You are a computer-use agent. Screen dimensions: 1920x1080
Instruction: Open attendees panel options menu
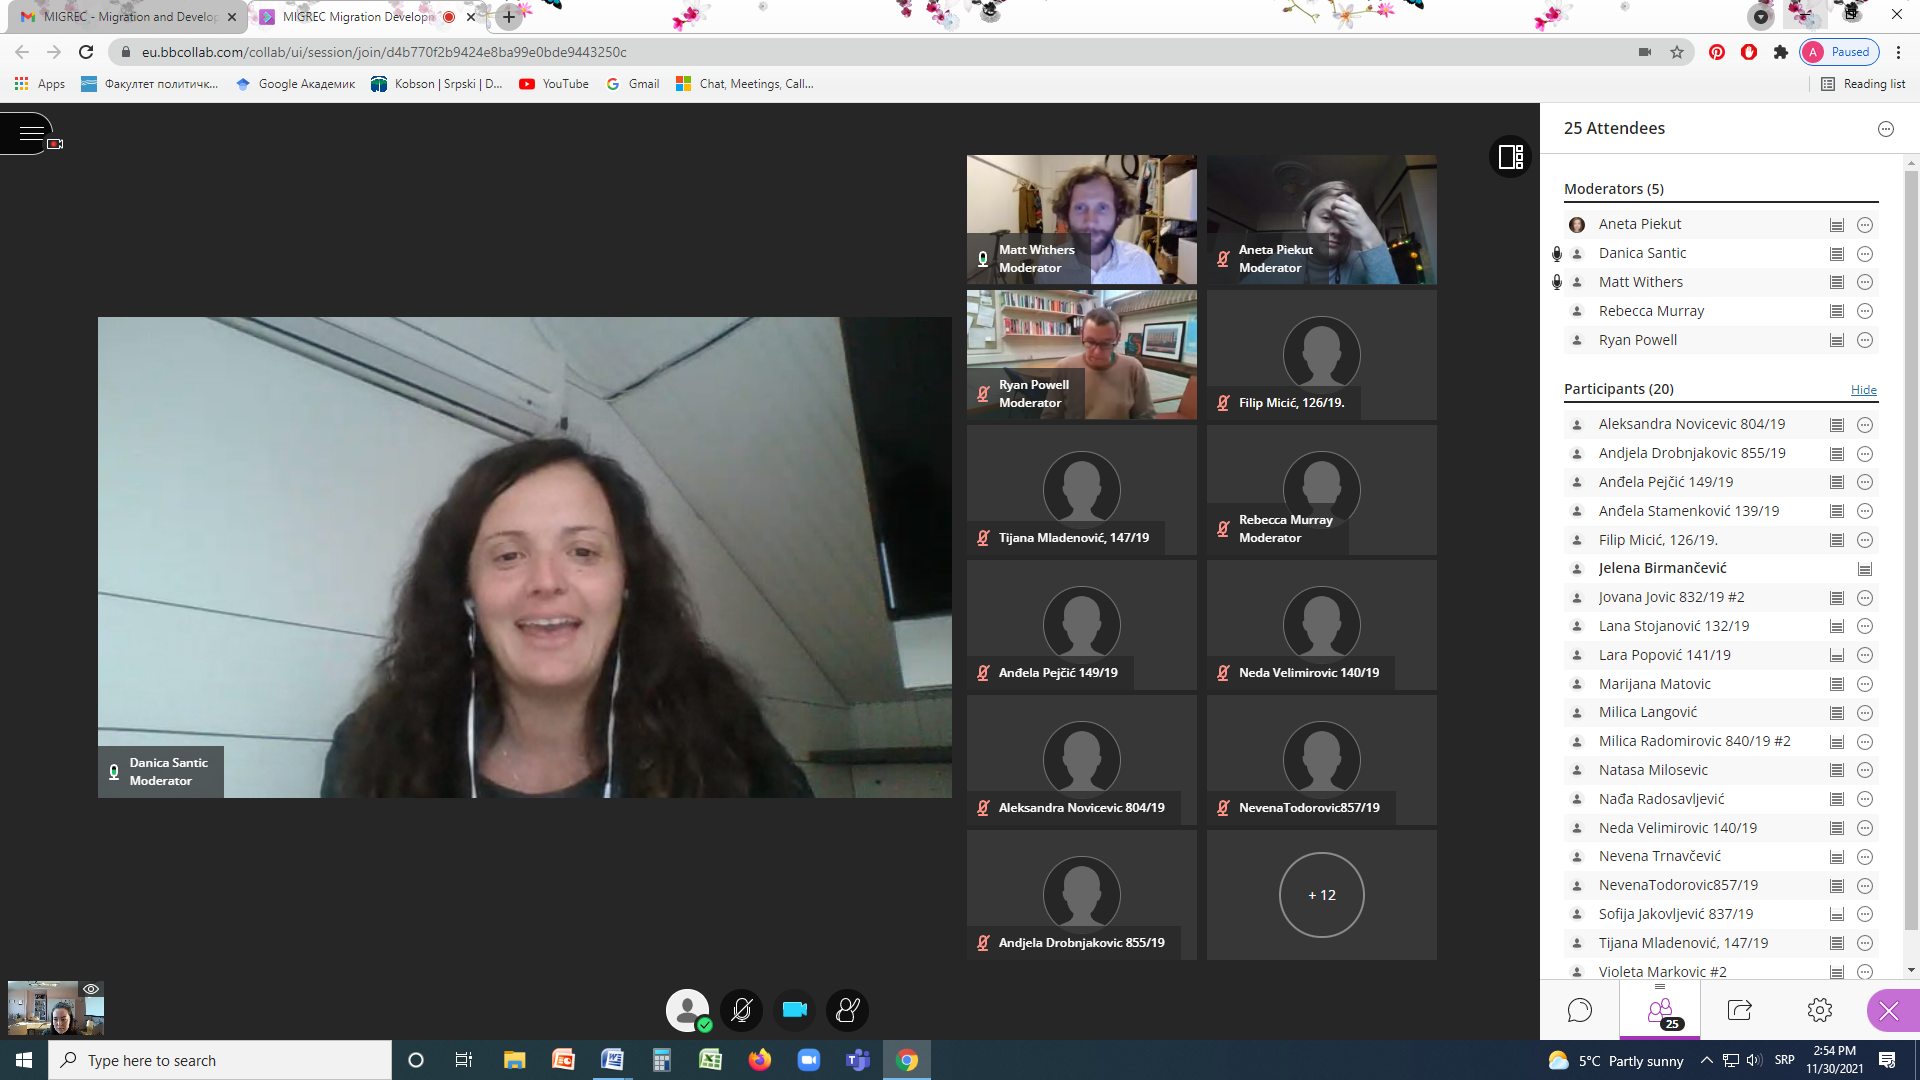click(1886, 129)
